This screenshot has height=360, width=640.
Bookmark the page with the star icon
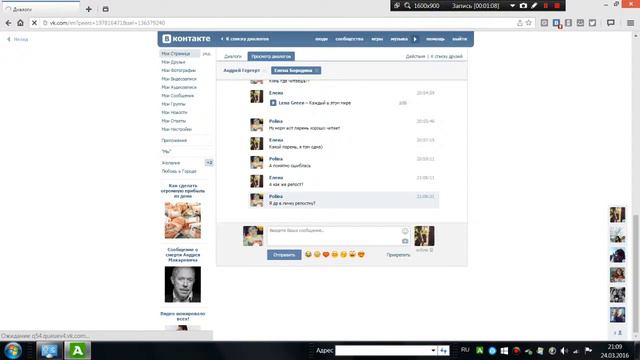point(529,23)
